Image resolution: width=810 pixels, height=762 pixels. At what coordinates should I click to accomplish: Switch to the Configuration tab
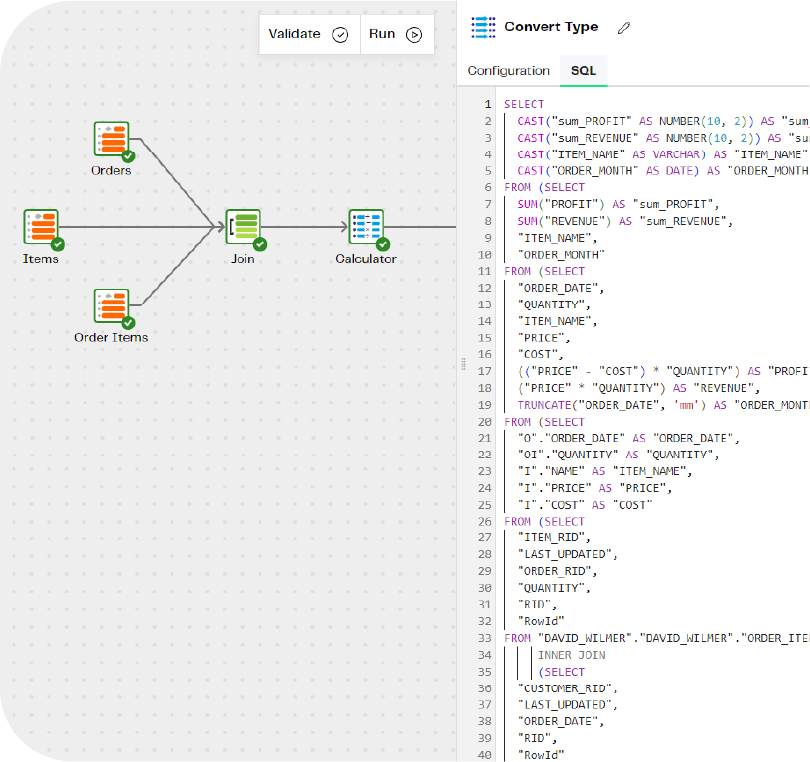[x=508, y=71]
